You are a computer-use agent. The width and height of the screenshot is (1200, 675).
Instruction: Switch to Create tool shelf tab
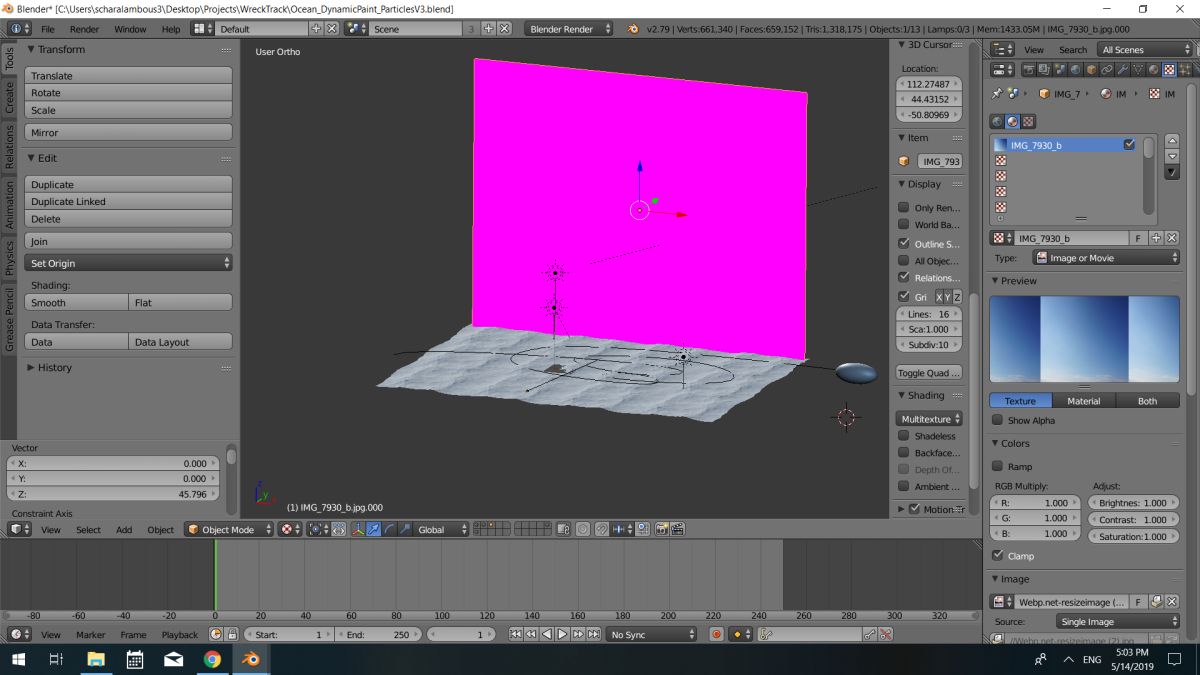9,98
